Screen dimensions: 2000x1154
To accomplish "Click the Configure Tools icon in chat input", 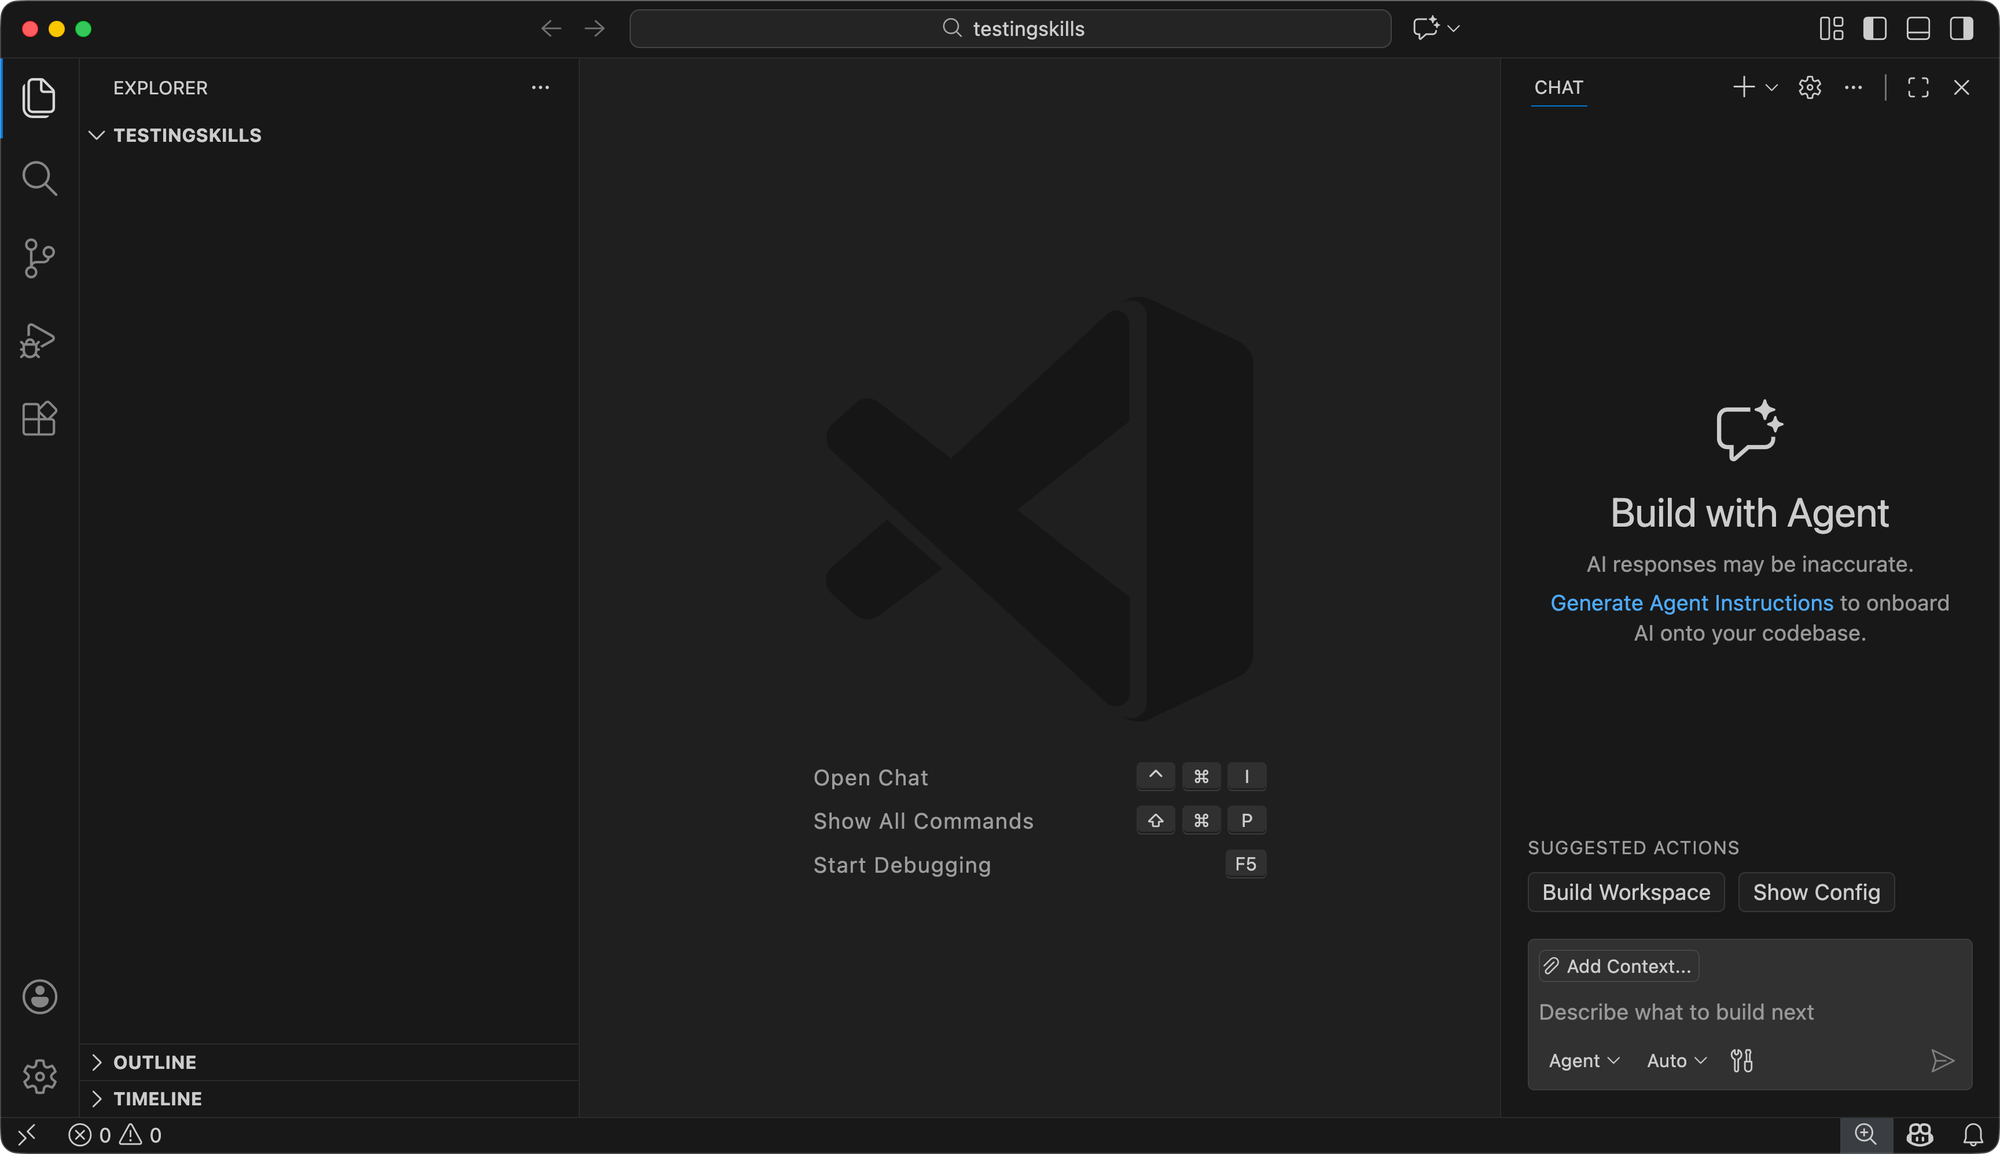I will point(1741,1061).
